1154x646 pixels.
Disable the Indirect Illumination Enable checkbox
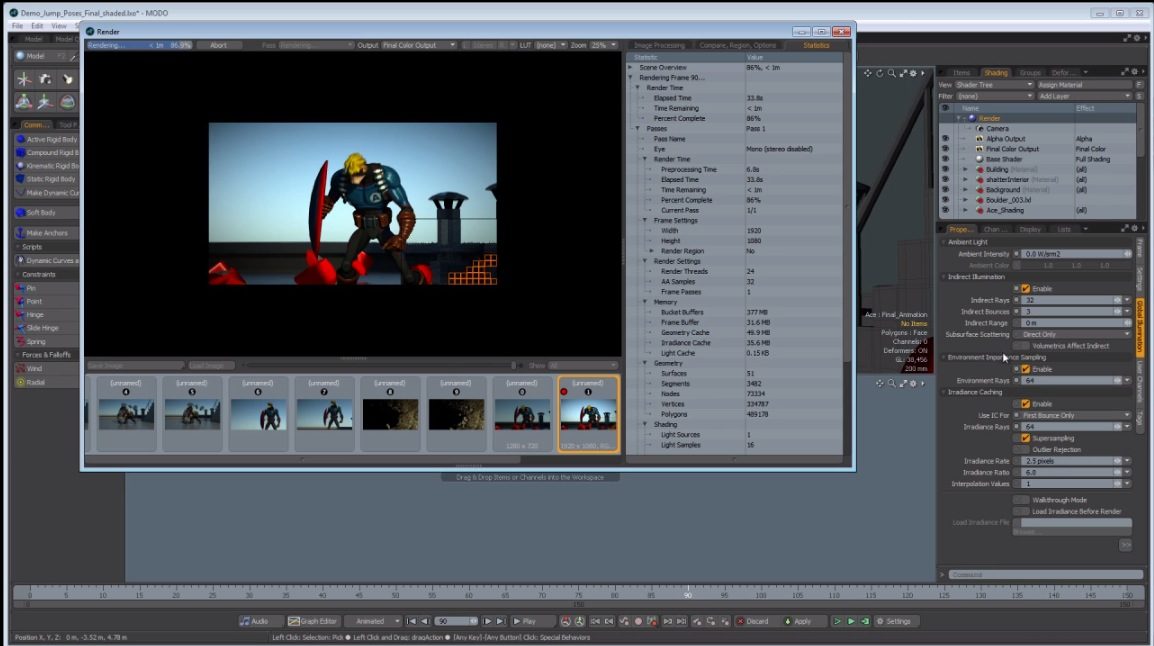(1025, 289)
